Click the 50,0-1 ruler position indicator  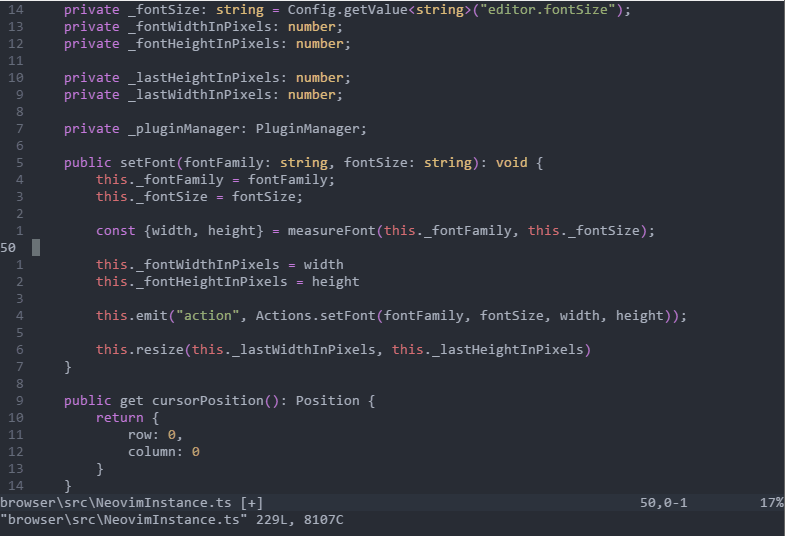point(663,502)
